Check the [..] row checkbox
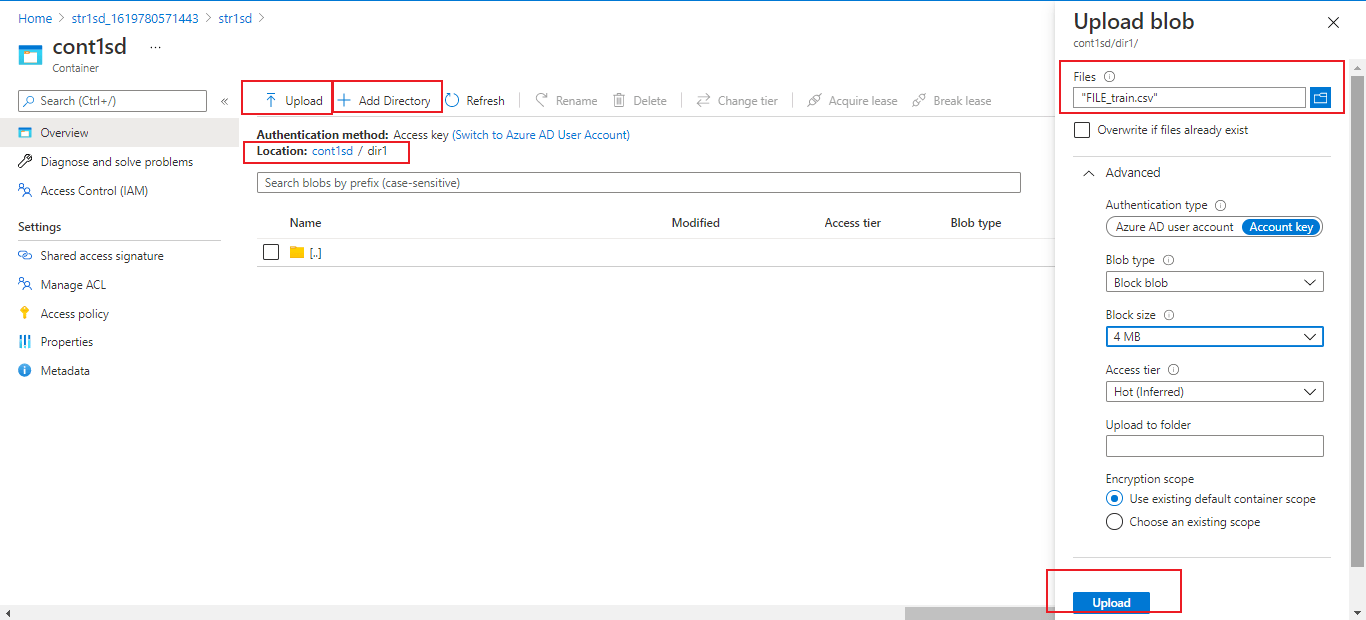This screenshot has width=1366, height=620. pyautogui.click(x=271, y=252)
